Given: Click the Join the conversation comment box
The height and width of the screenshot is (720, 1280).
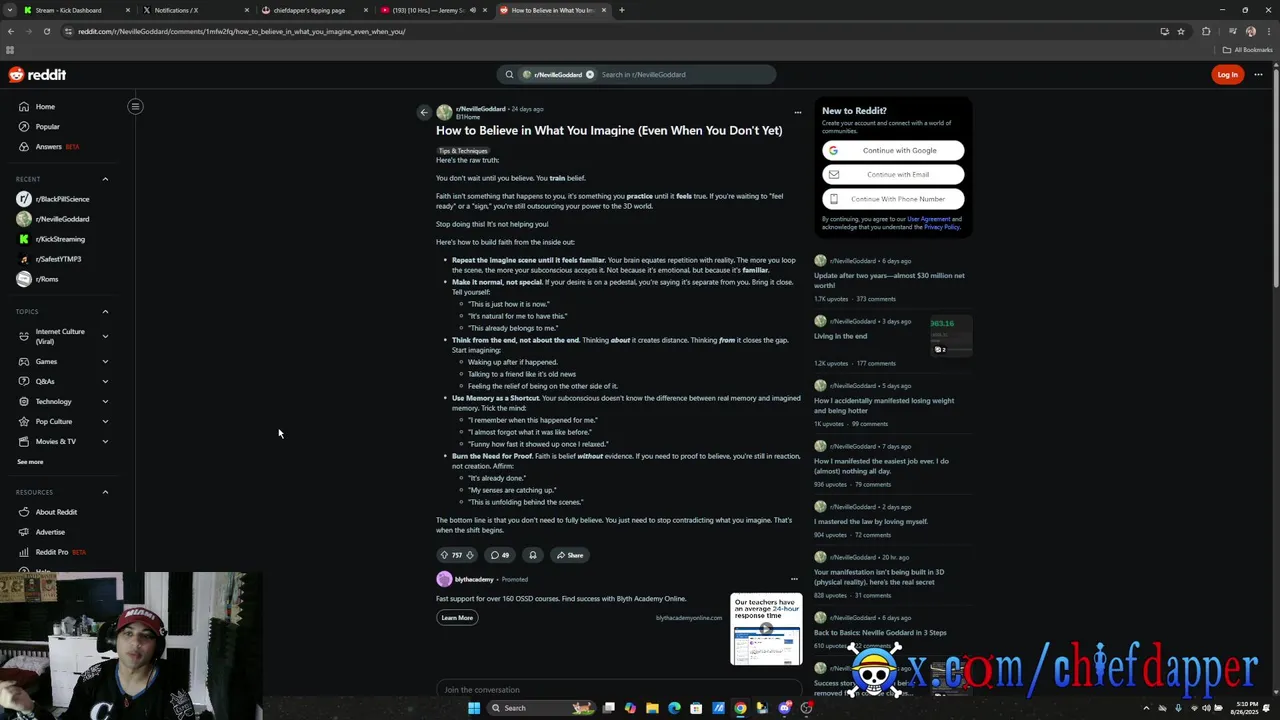Looking at the screenshot, I should (x=618, y=689).
